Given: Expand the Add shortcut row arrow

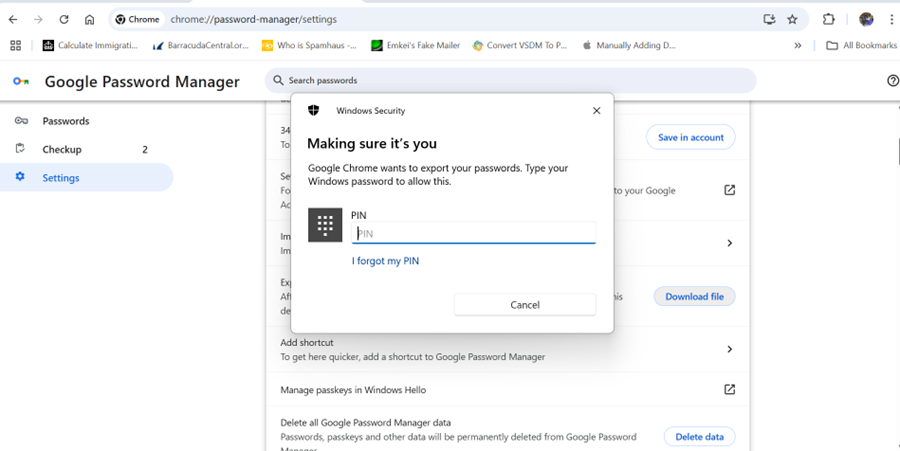Looking at the screenshot, I should (729, 349).
